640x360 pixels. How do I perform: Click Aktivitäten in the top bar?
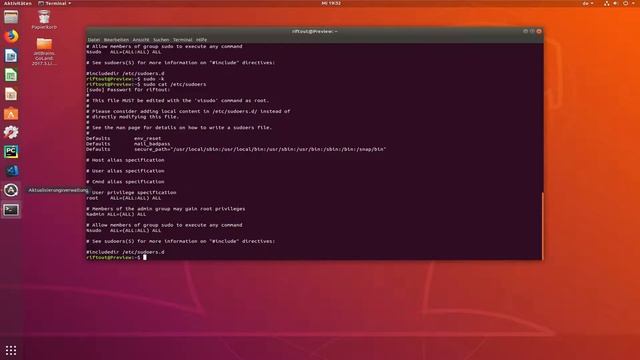point(18,3)
